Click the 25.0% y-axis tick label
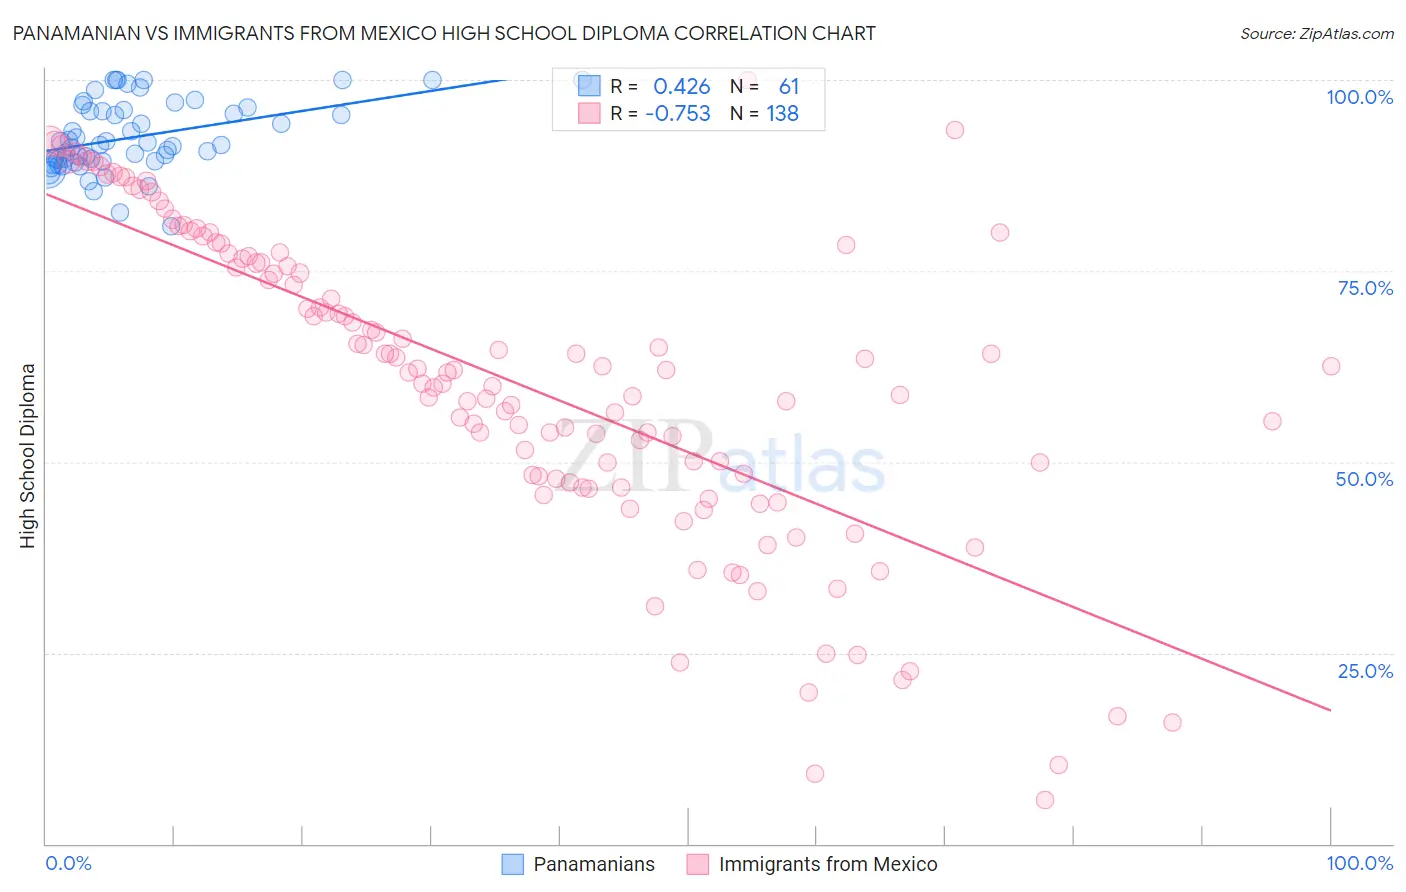The image size is (1406, 892). click(x=1365, y=671)
